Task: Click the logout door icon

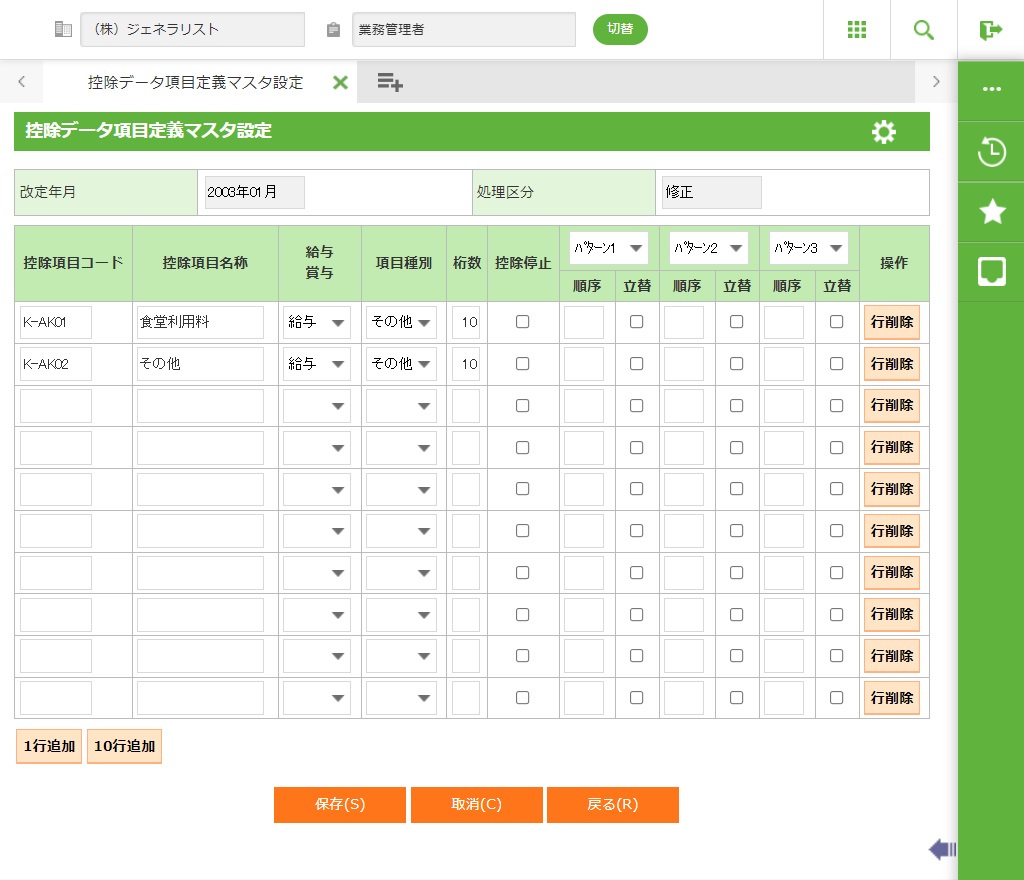Action: [x=990, y=30]
